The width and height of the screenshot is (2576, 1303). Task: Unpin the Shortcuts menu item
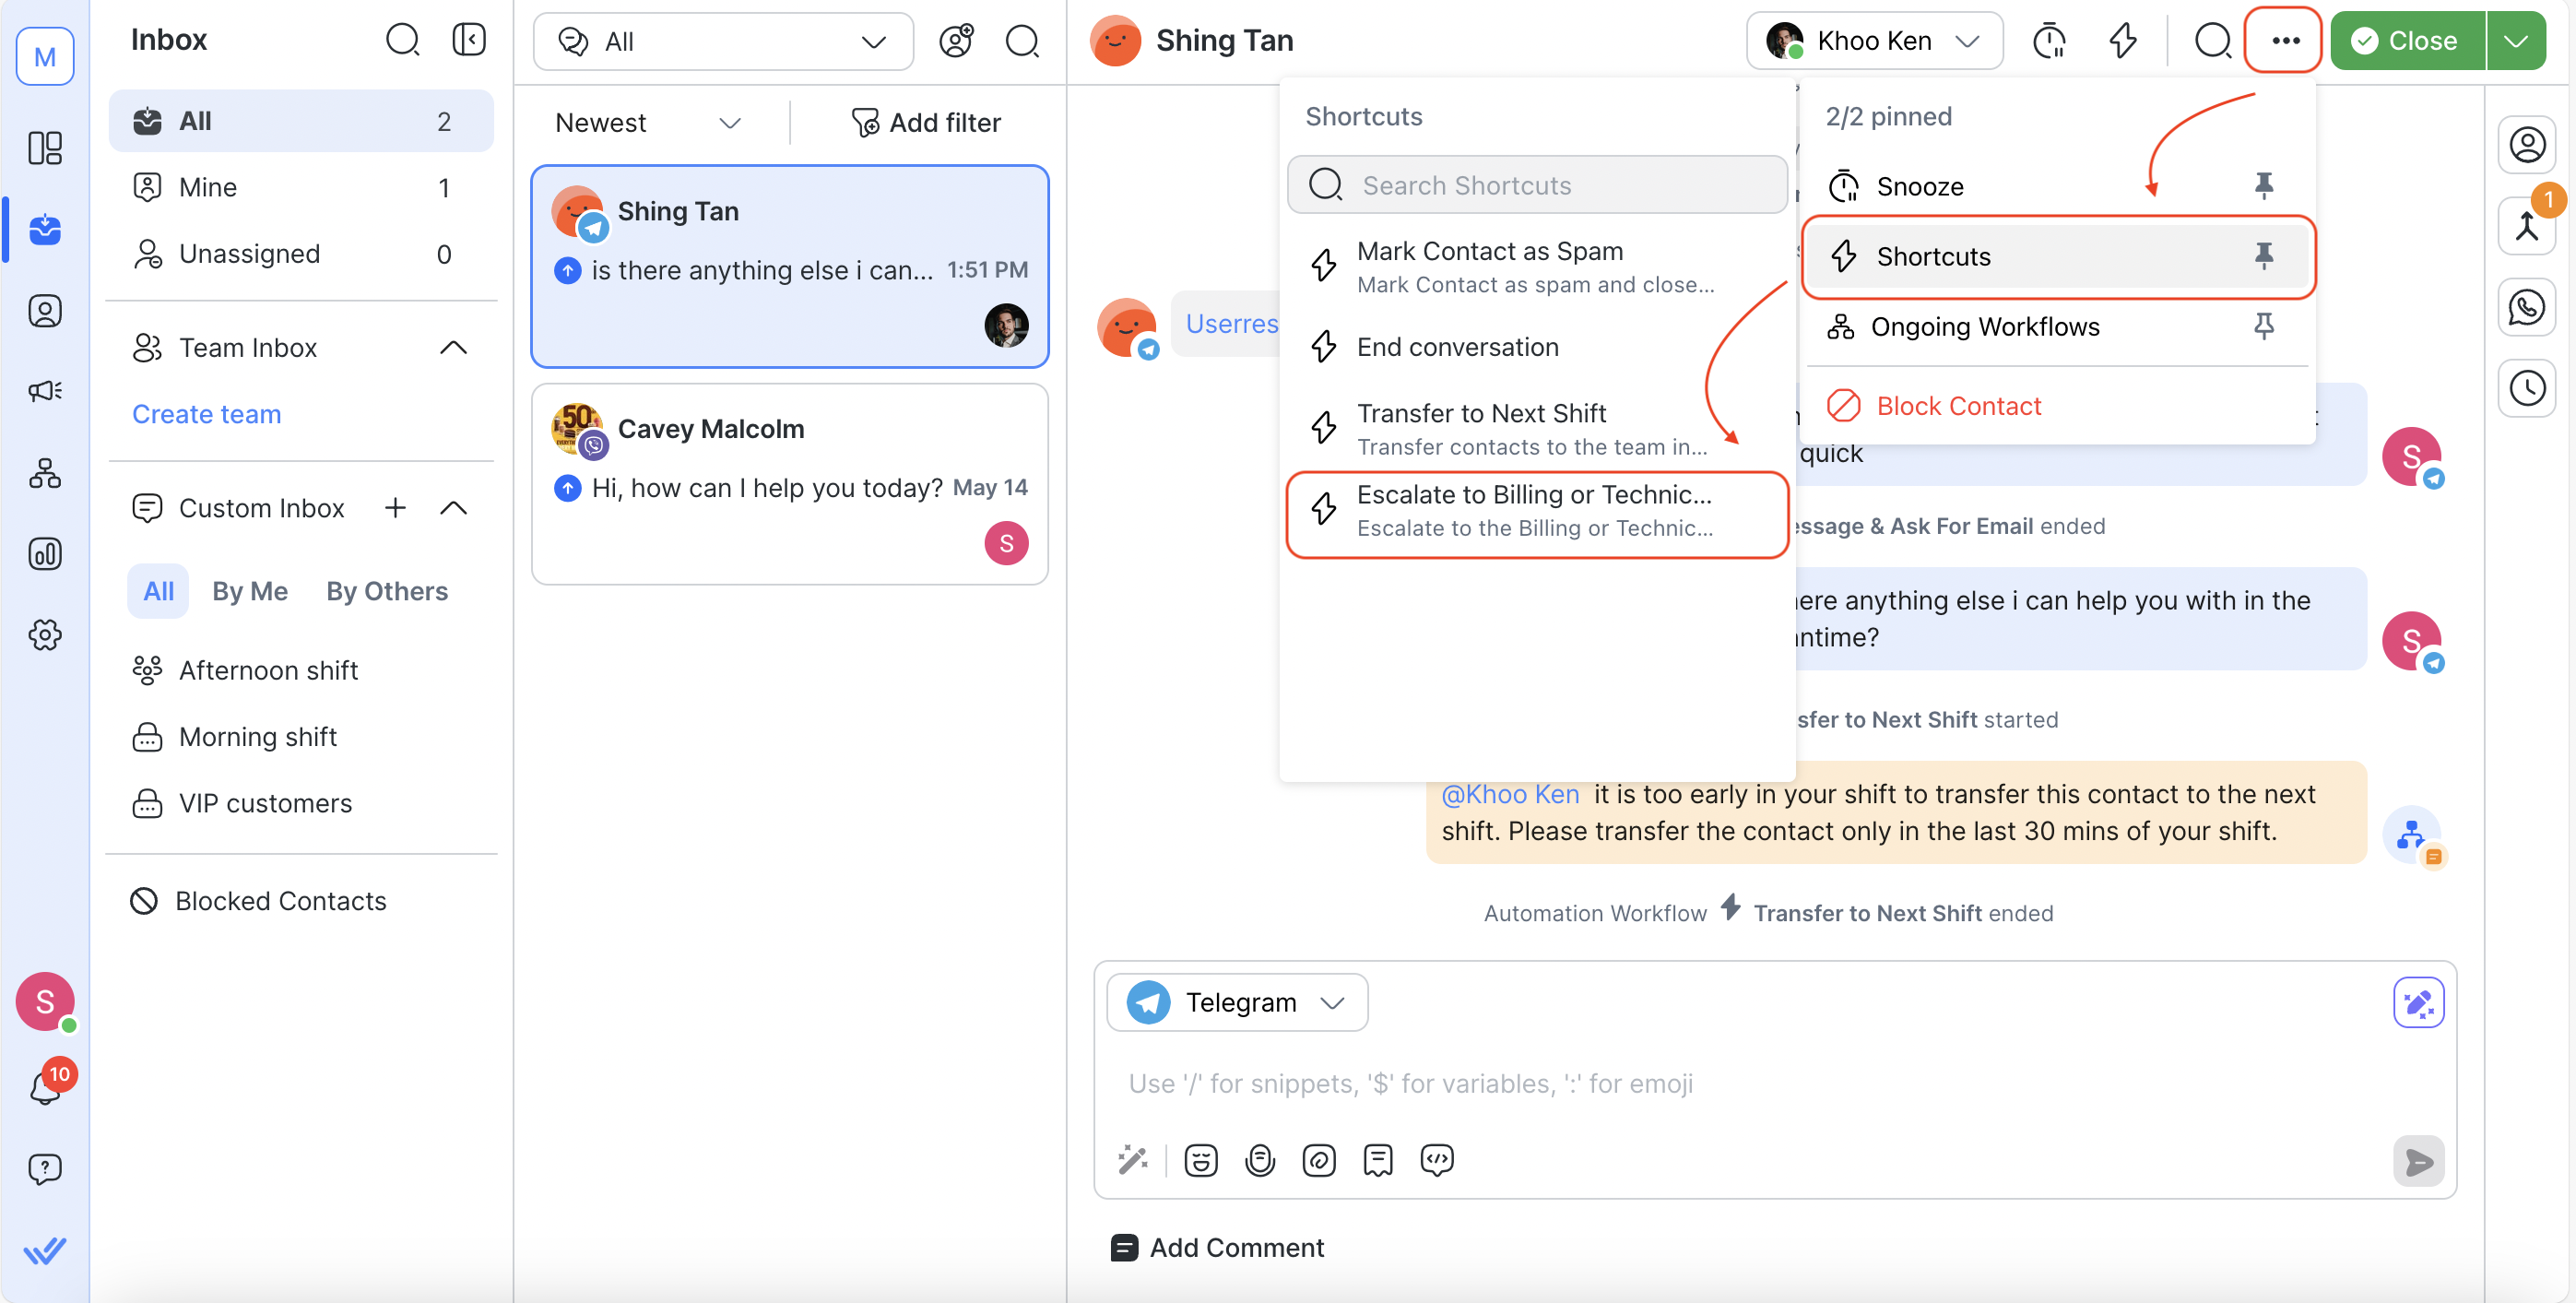click(x=2264, y=256)
